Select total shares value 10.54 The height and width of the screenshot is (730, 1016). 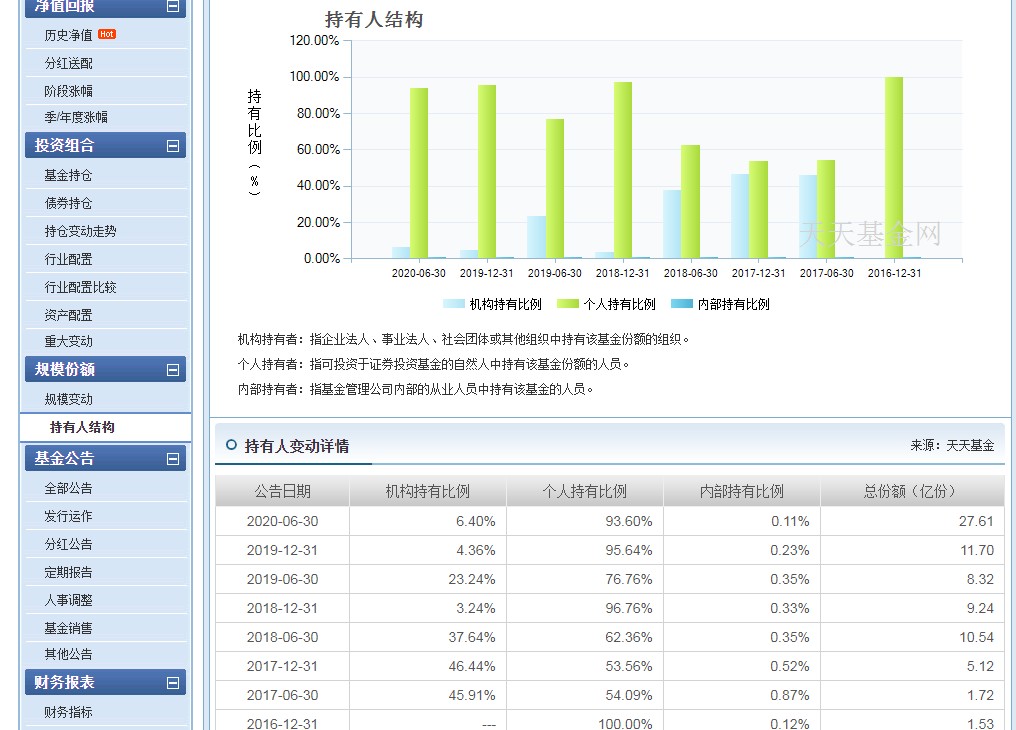976,637
